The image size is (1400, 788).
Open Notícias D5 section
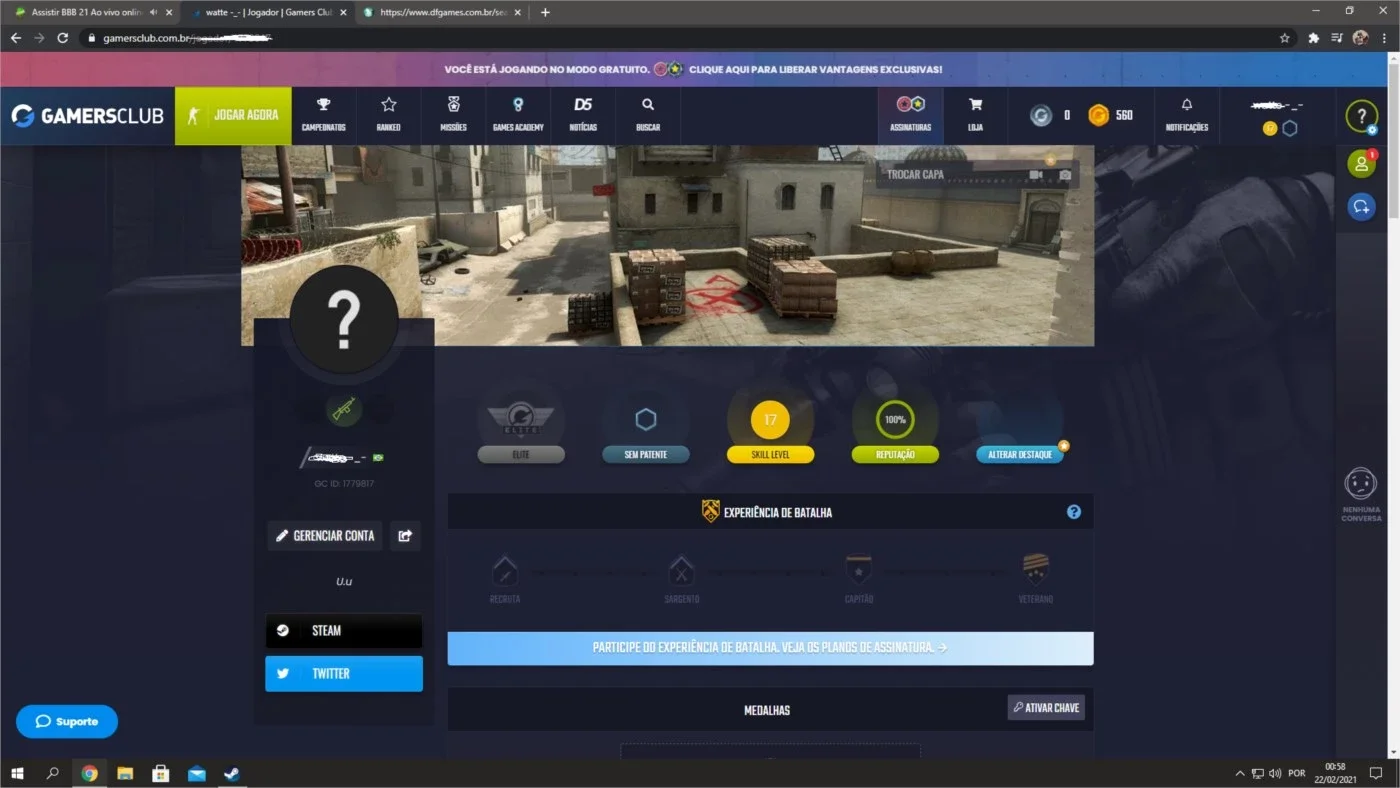pyautogui.click(x=583, y=116)
